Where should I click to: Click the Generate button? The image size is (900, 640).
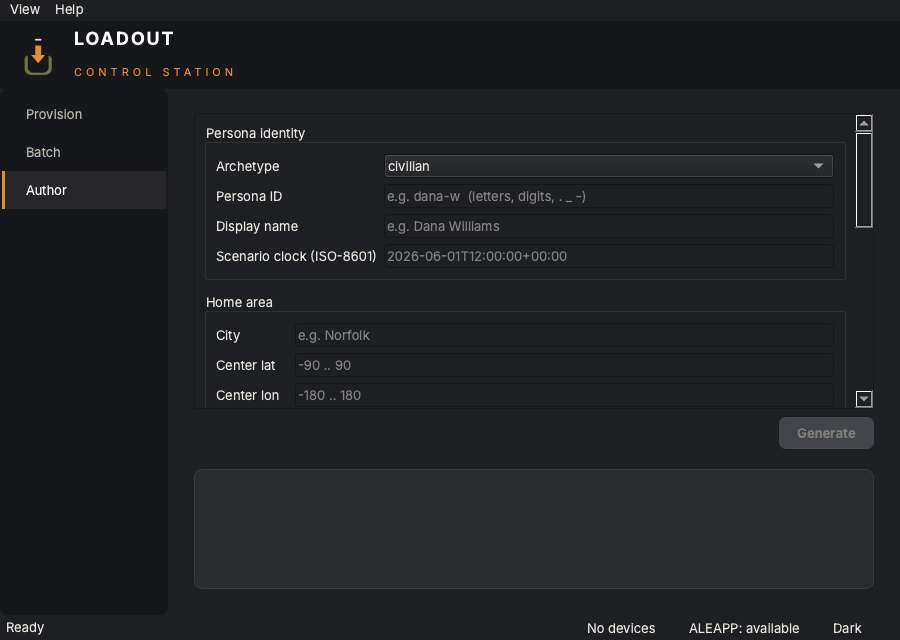click(826, 433)
